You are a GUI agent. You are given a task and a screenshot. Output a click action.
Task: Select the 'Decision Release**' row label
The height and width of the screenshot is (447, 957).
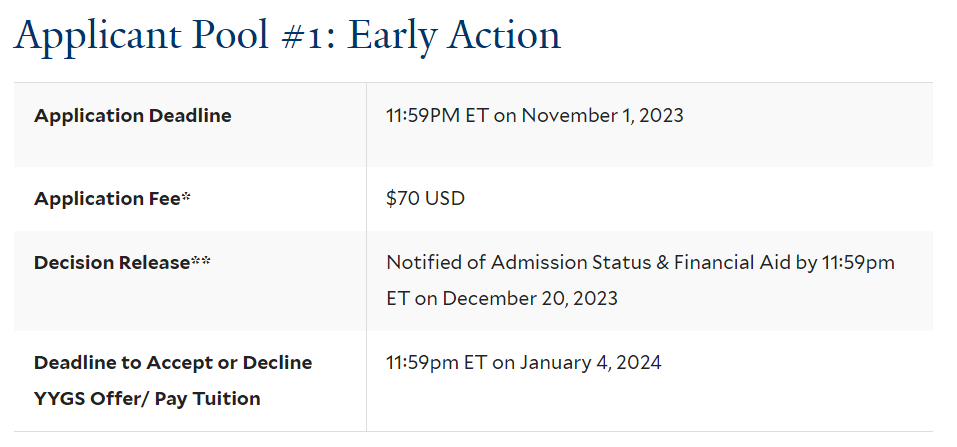tap(122, 263)
